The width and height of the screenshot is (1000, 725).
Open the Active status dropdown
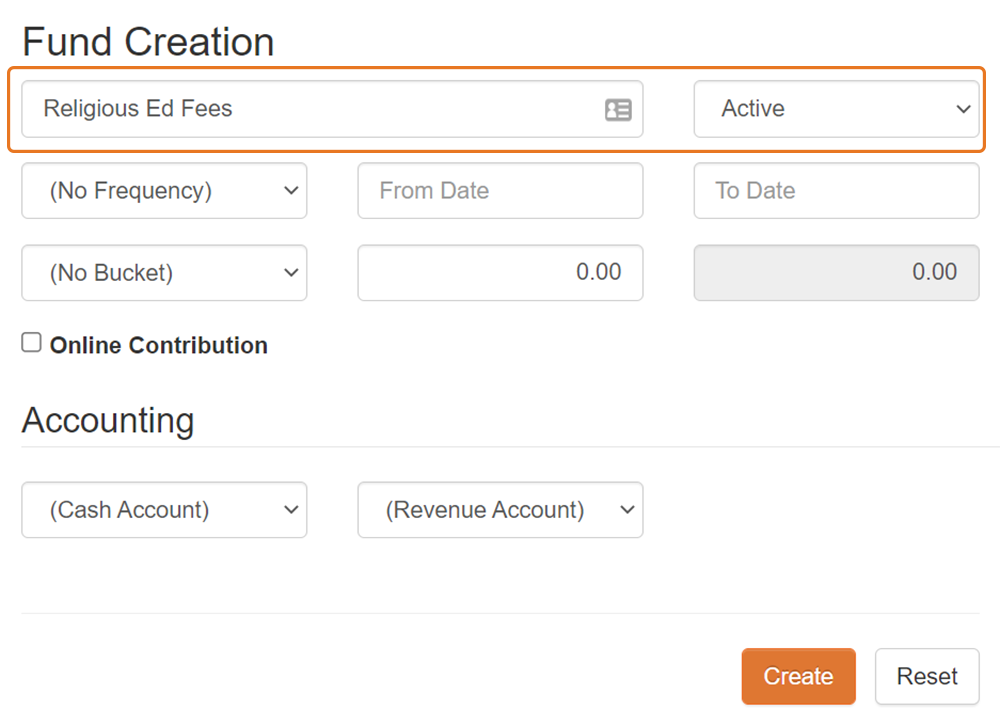click(x=836, y=109)
